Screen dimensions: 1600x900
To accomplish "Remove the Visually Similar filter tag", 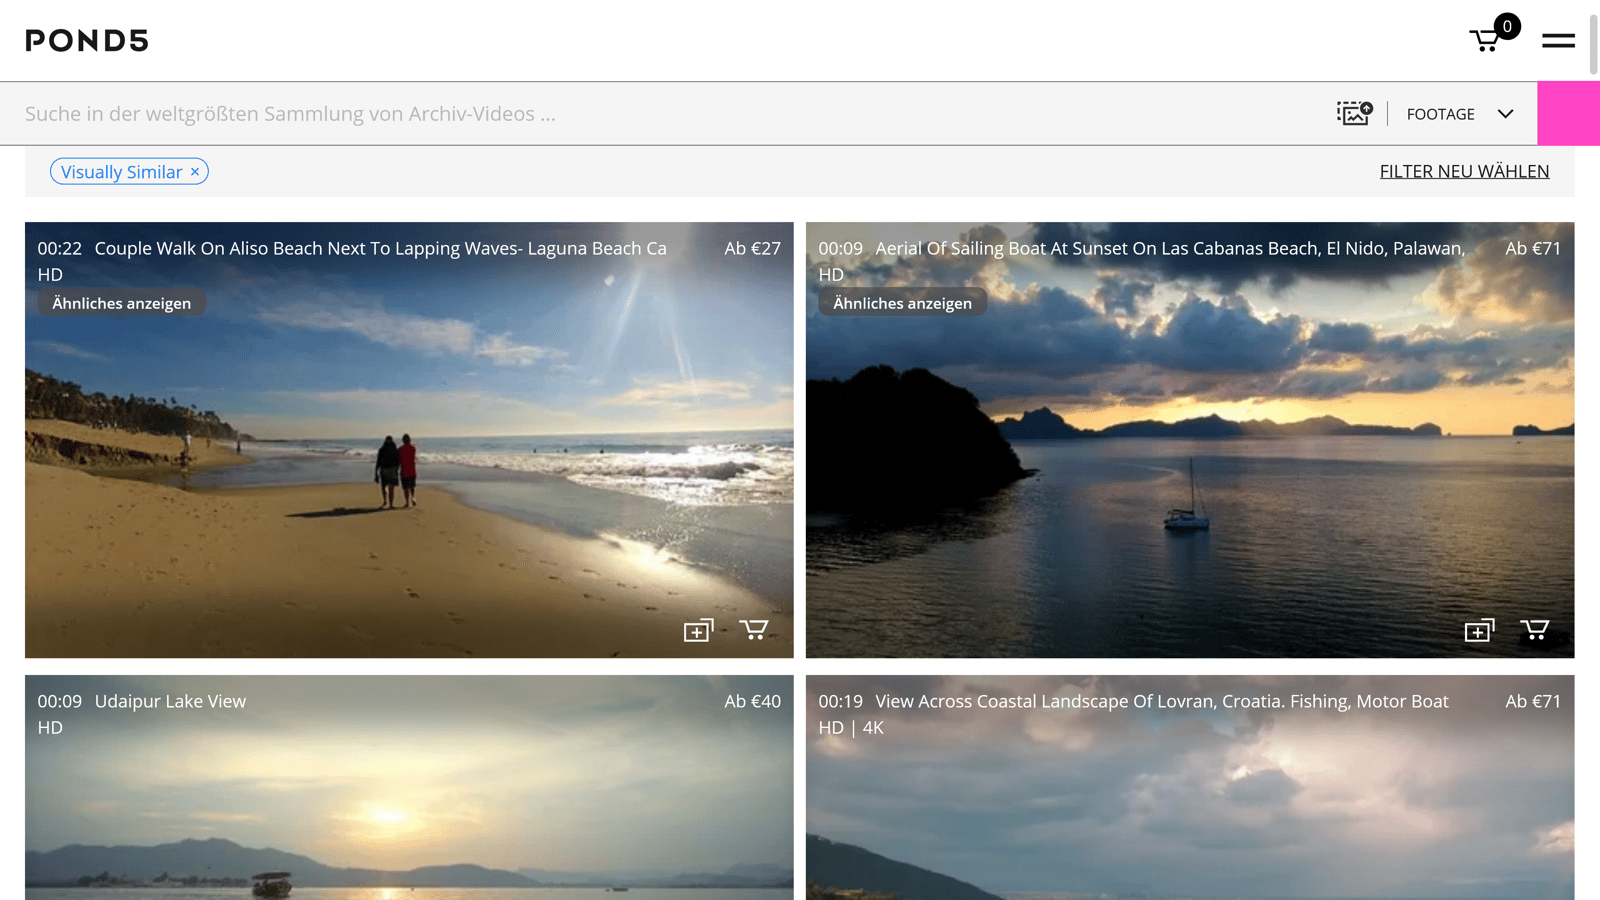I will [195, 172].
